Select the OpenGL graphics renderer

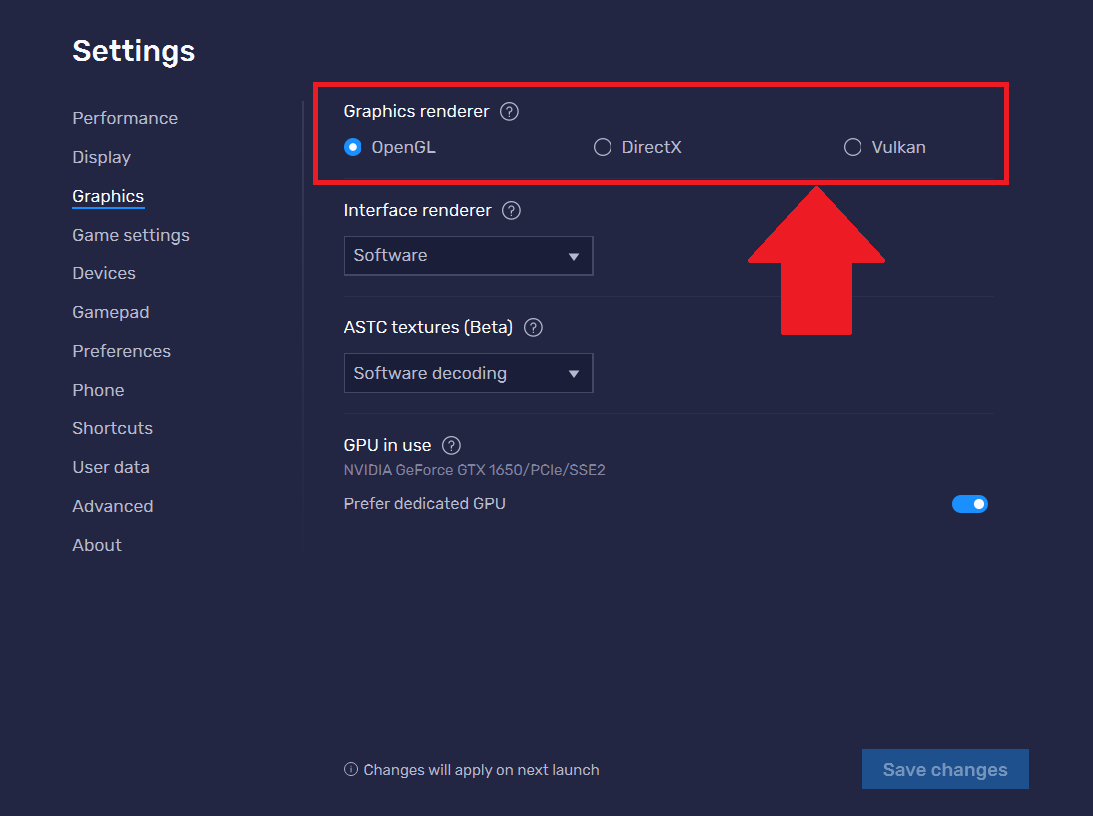coord(352,147)
